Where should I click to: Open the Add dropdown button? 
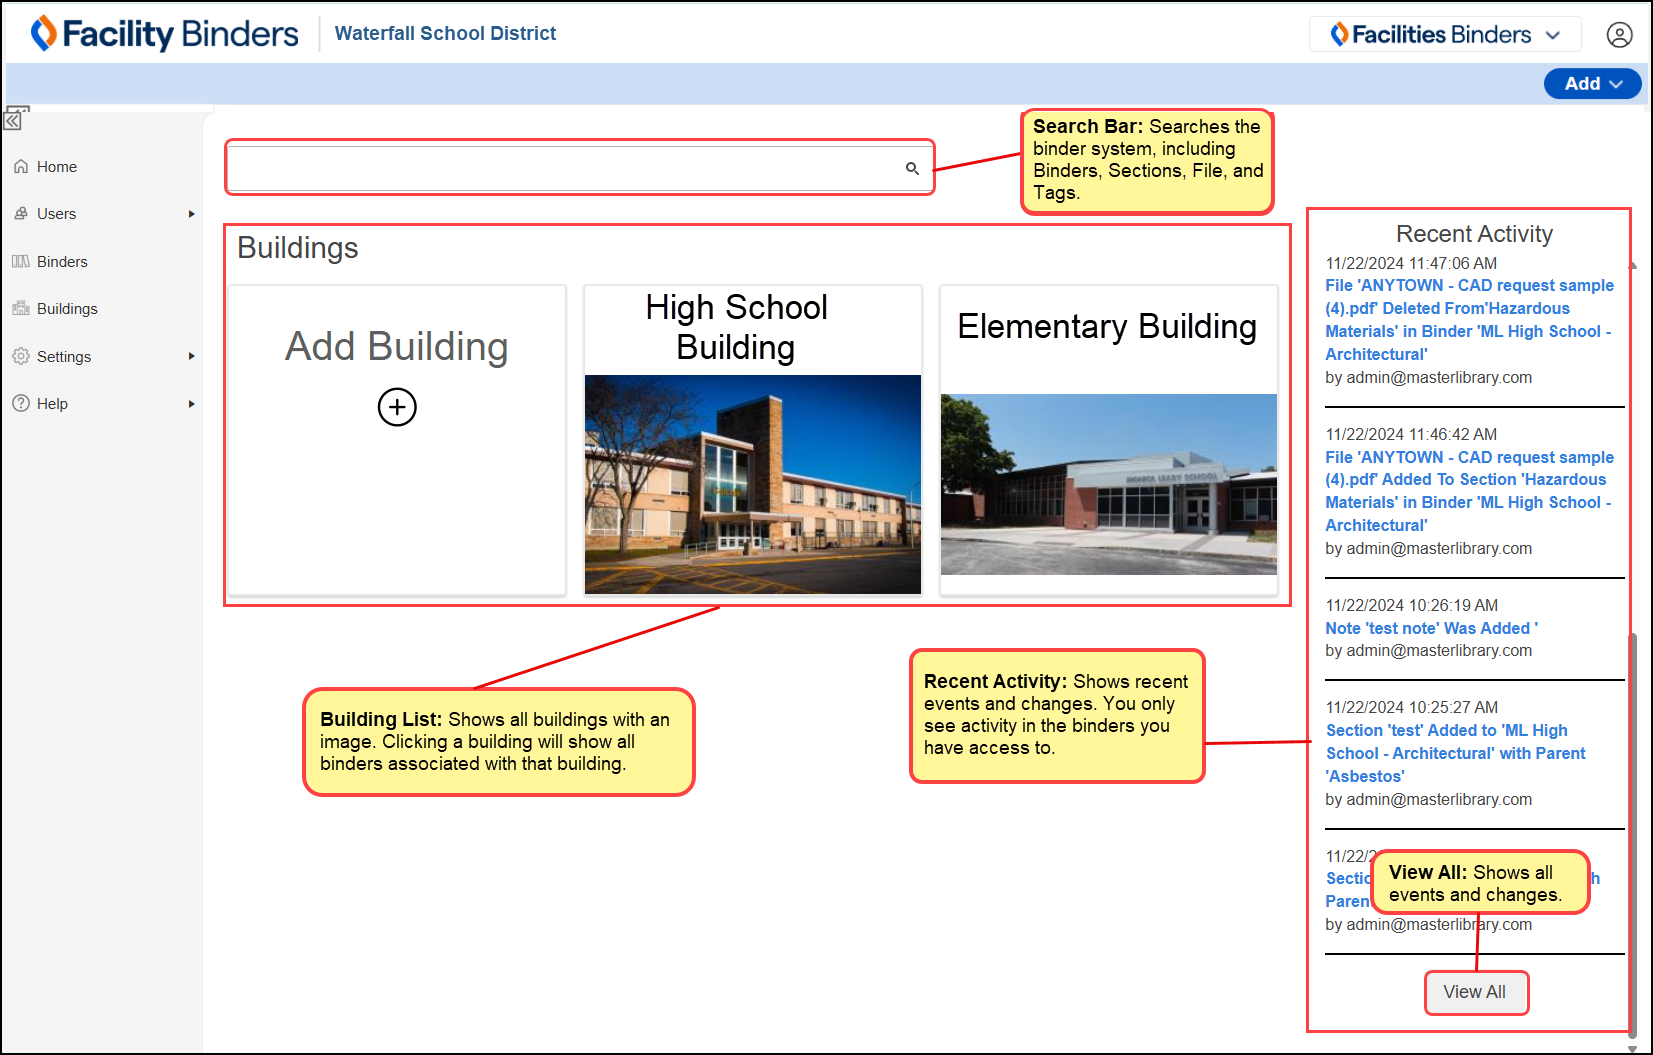[x=1592, y=84]
